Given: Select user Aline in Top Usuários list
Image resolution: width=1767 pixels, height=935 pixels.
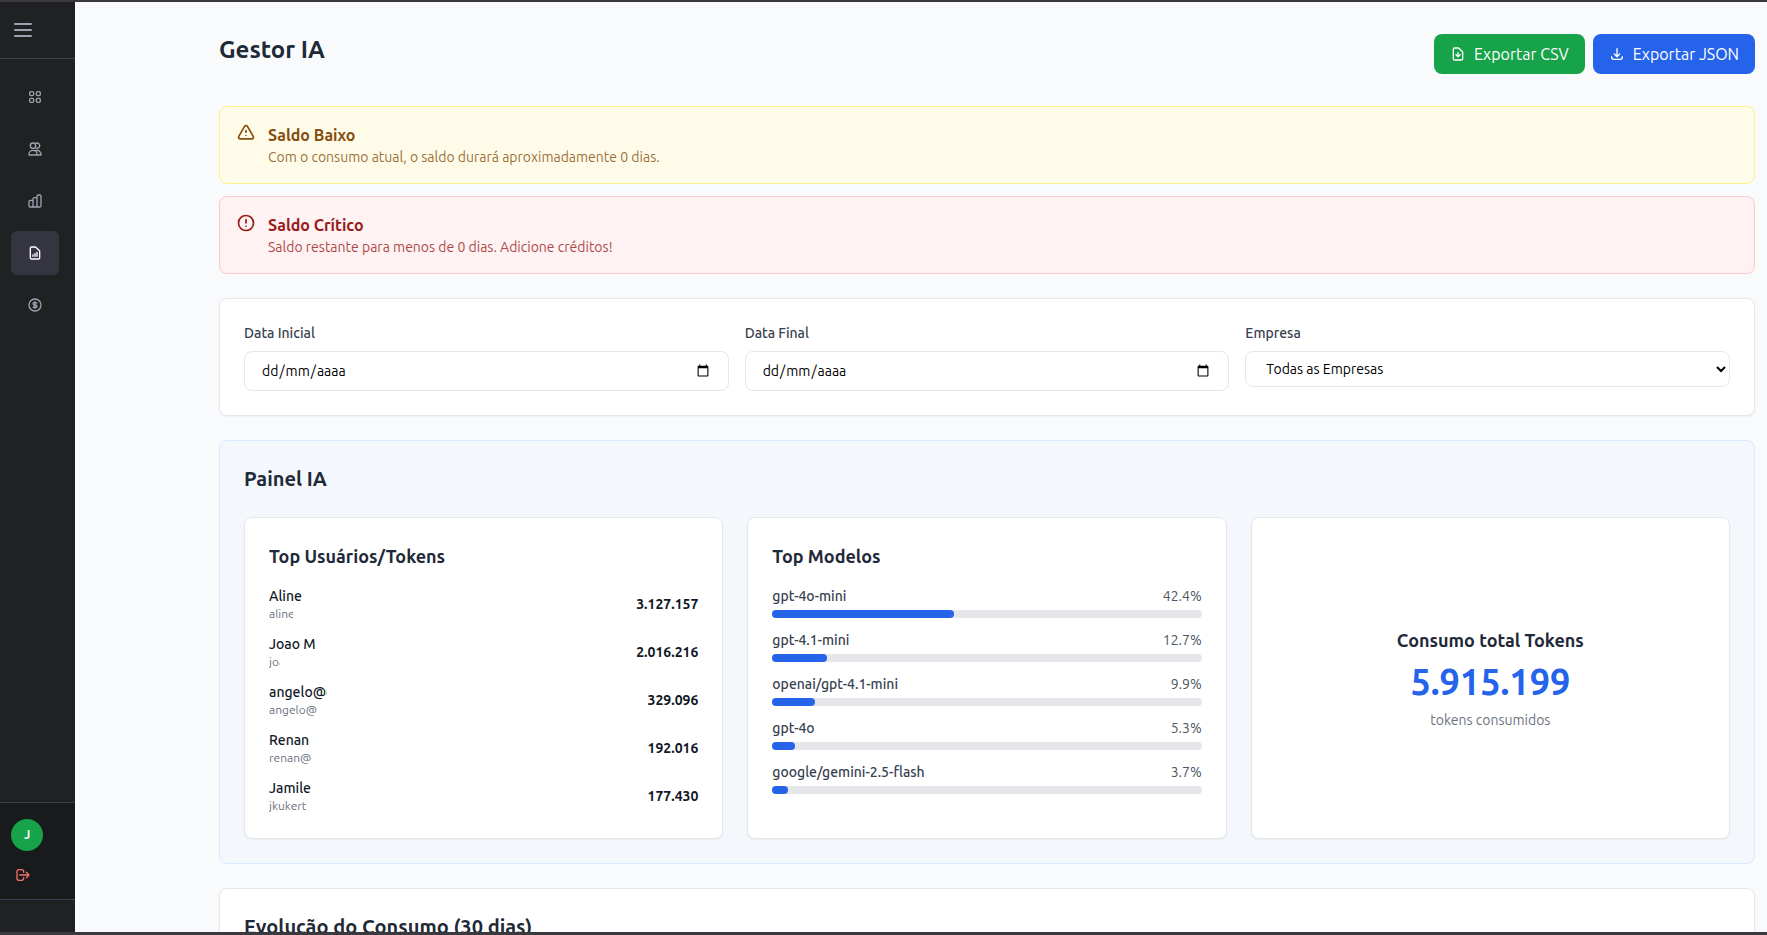Looking at the screenshot, I should click(x=285, y=596).
